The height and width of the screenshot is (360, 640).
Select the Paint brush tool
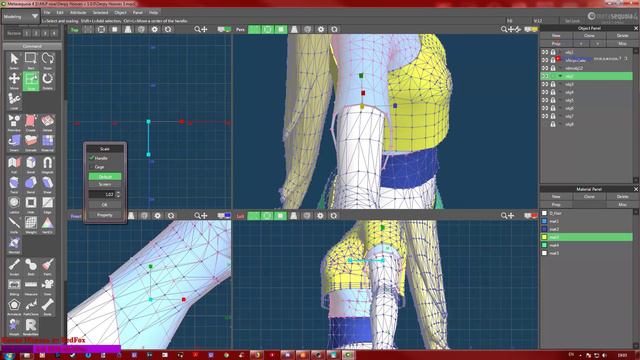47,267
